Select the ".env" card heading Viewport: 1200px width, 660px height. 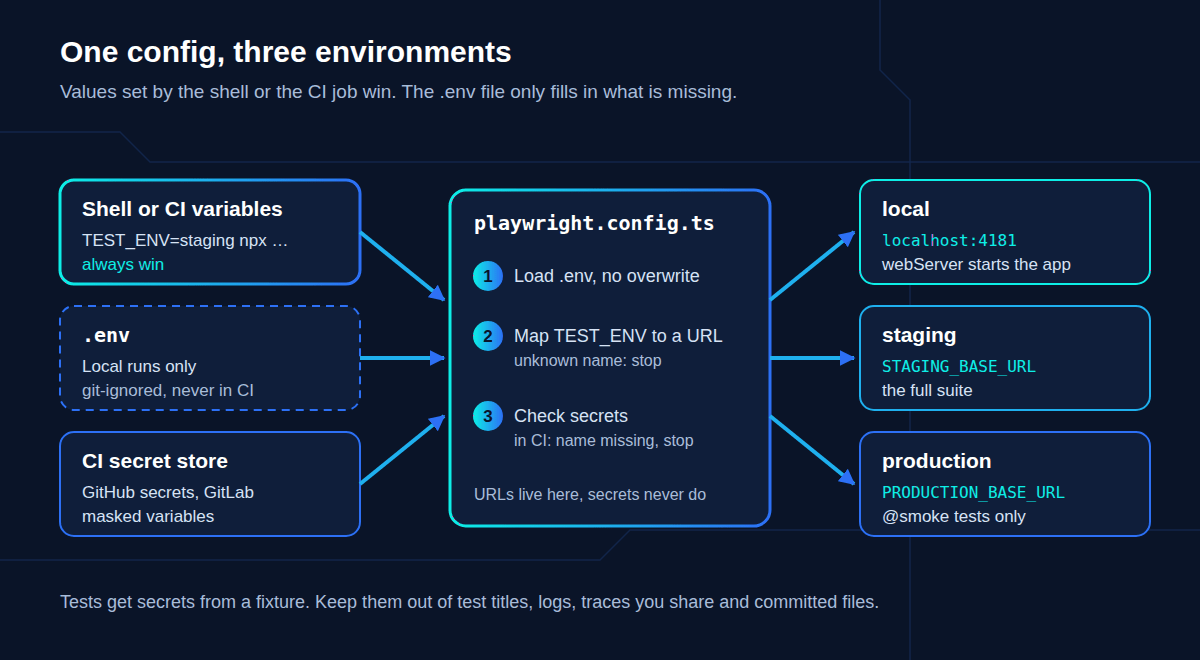106,336
